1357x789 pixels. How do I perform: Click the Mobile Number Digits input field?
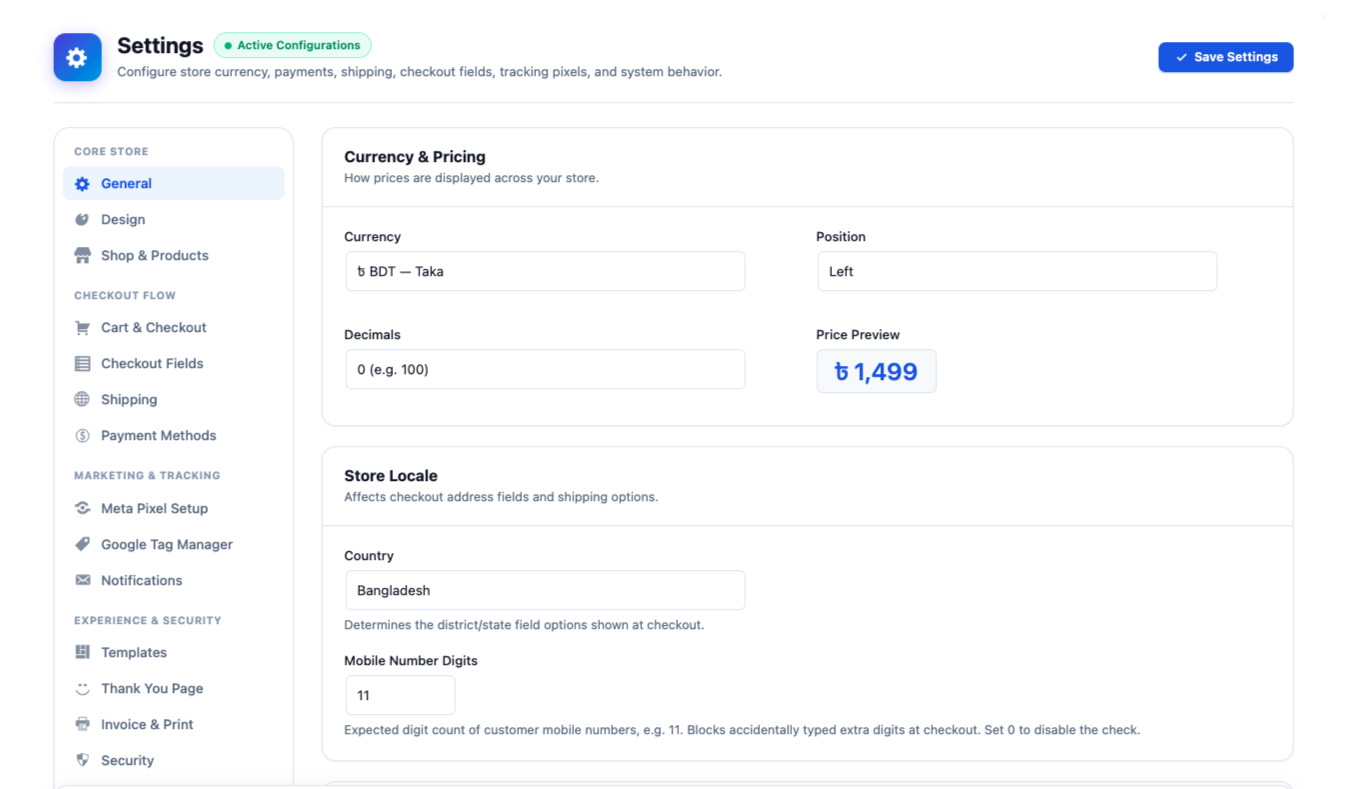400,695
